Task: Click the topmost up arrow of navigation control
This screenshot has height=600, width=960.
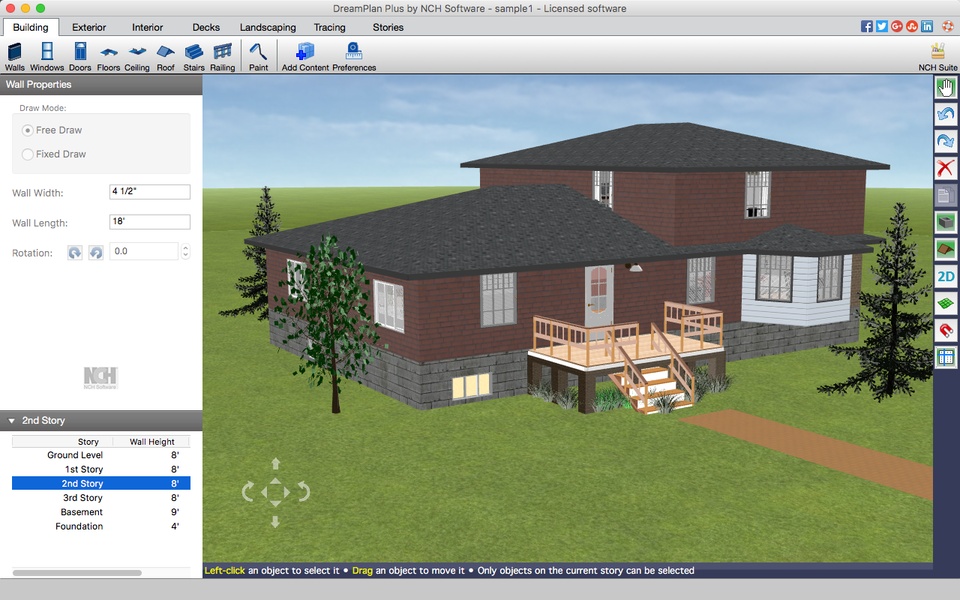Action: click(x=276, y=463)
